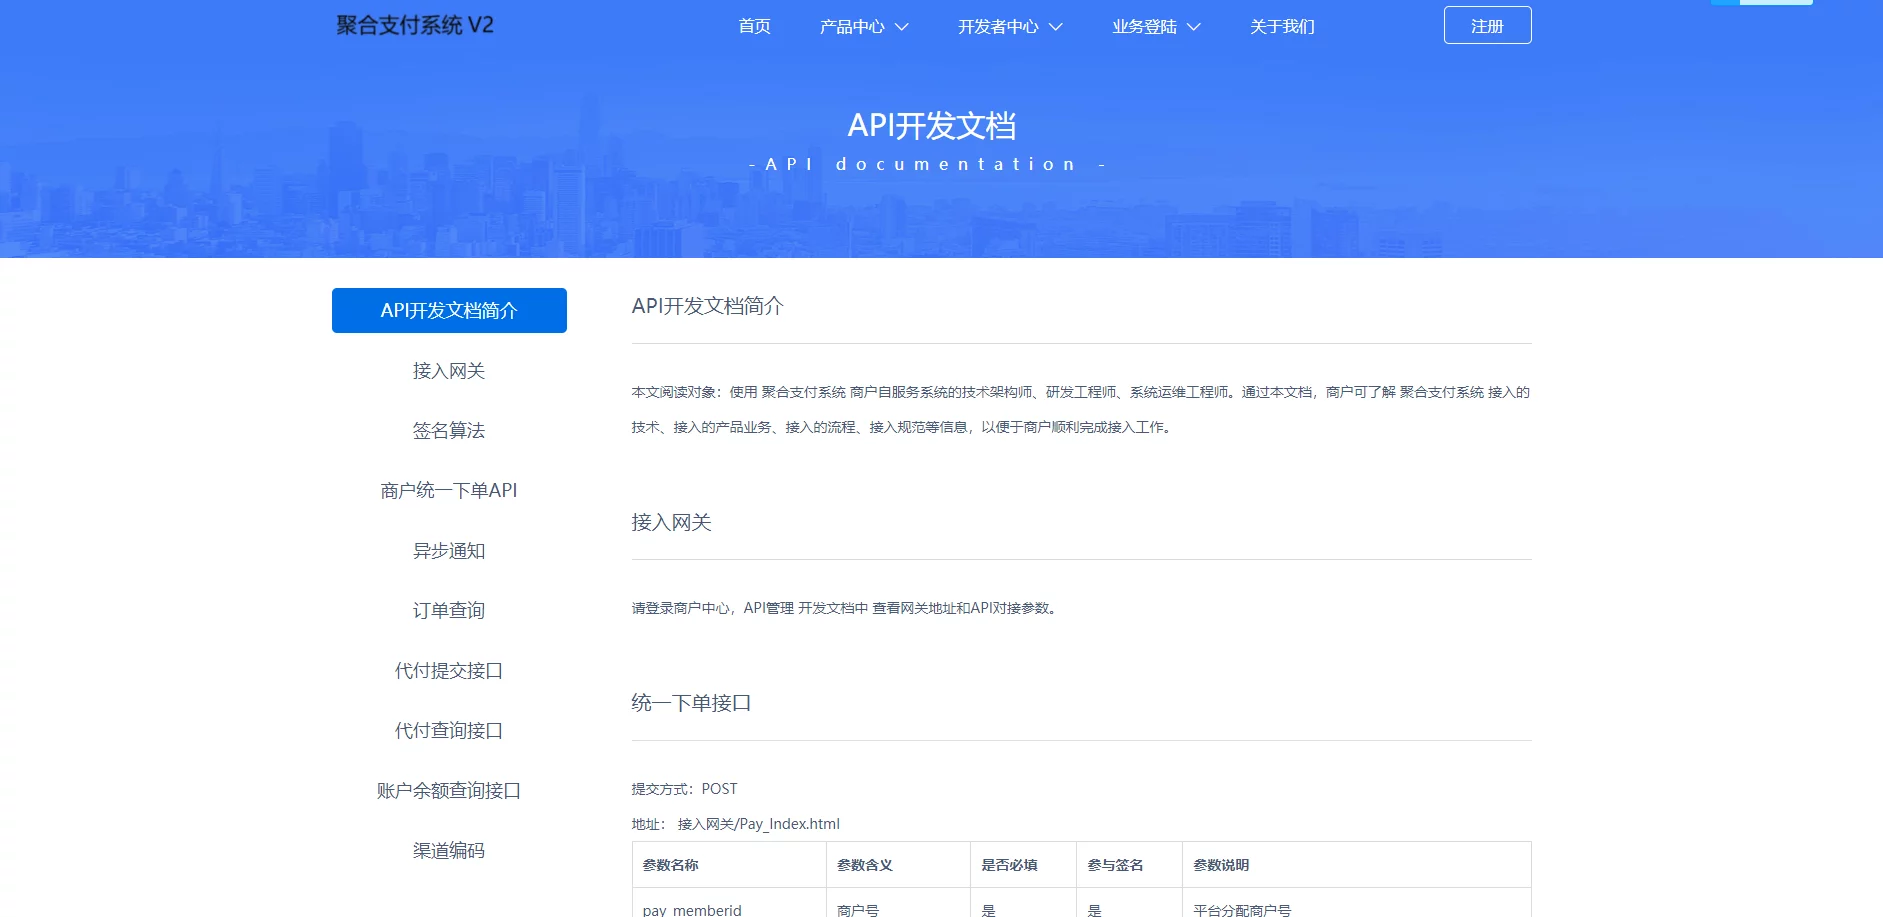Click the 注册 register button
1883x917 pixels.
coord(1487,26)
